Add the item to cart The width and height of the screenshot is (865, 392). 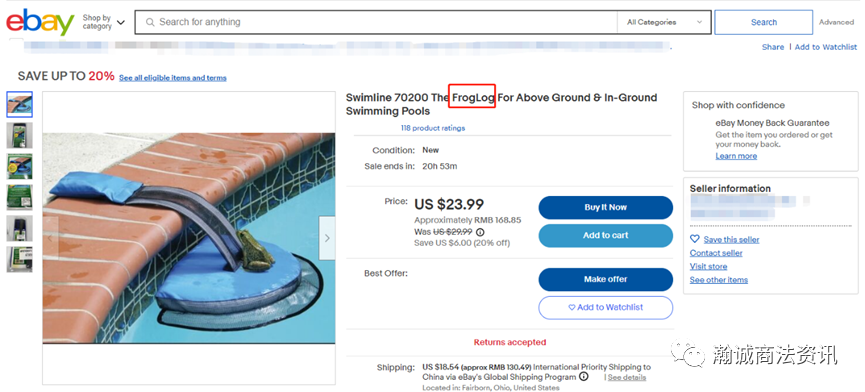pyautogui.click(x=606, y=235)
